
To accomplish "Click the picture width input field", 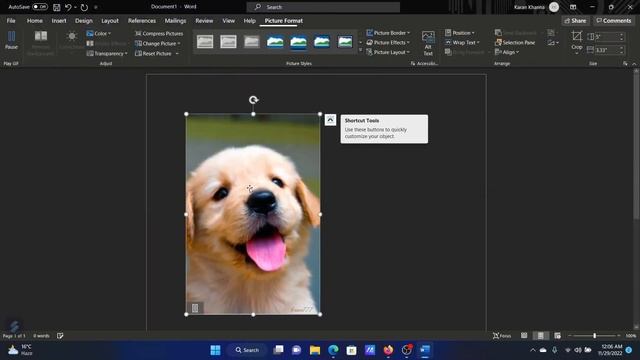I will (x=607, y=50).
